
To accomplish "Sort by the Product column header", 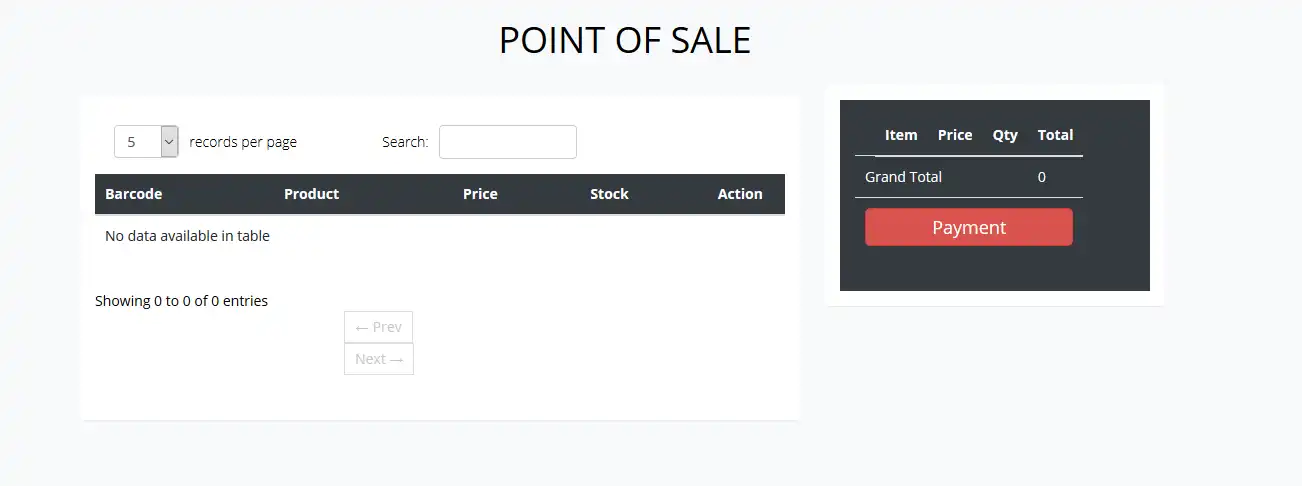I will click(311, 194).
